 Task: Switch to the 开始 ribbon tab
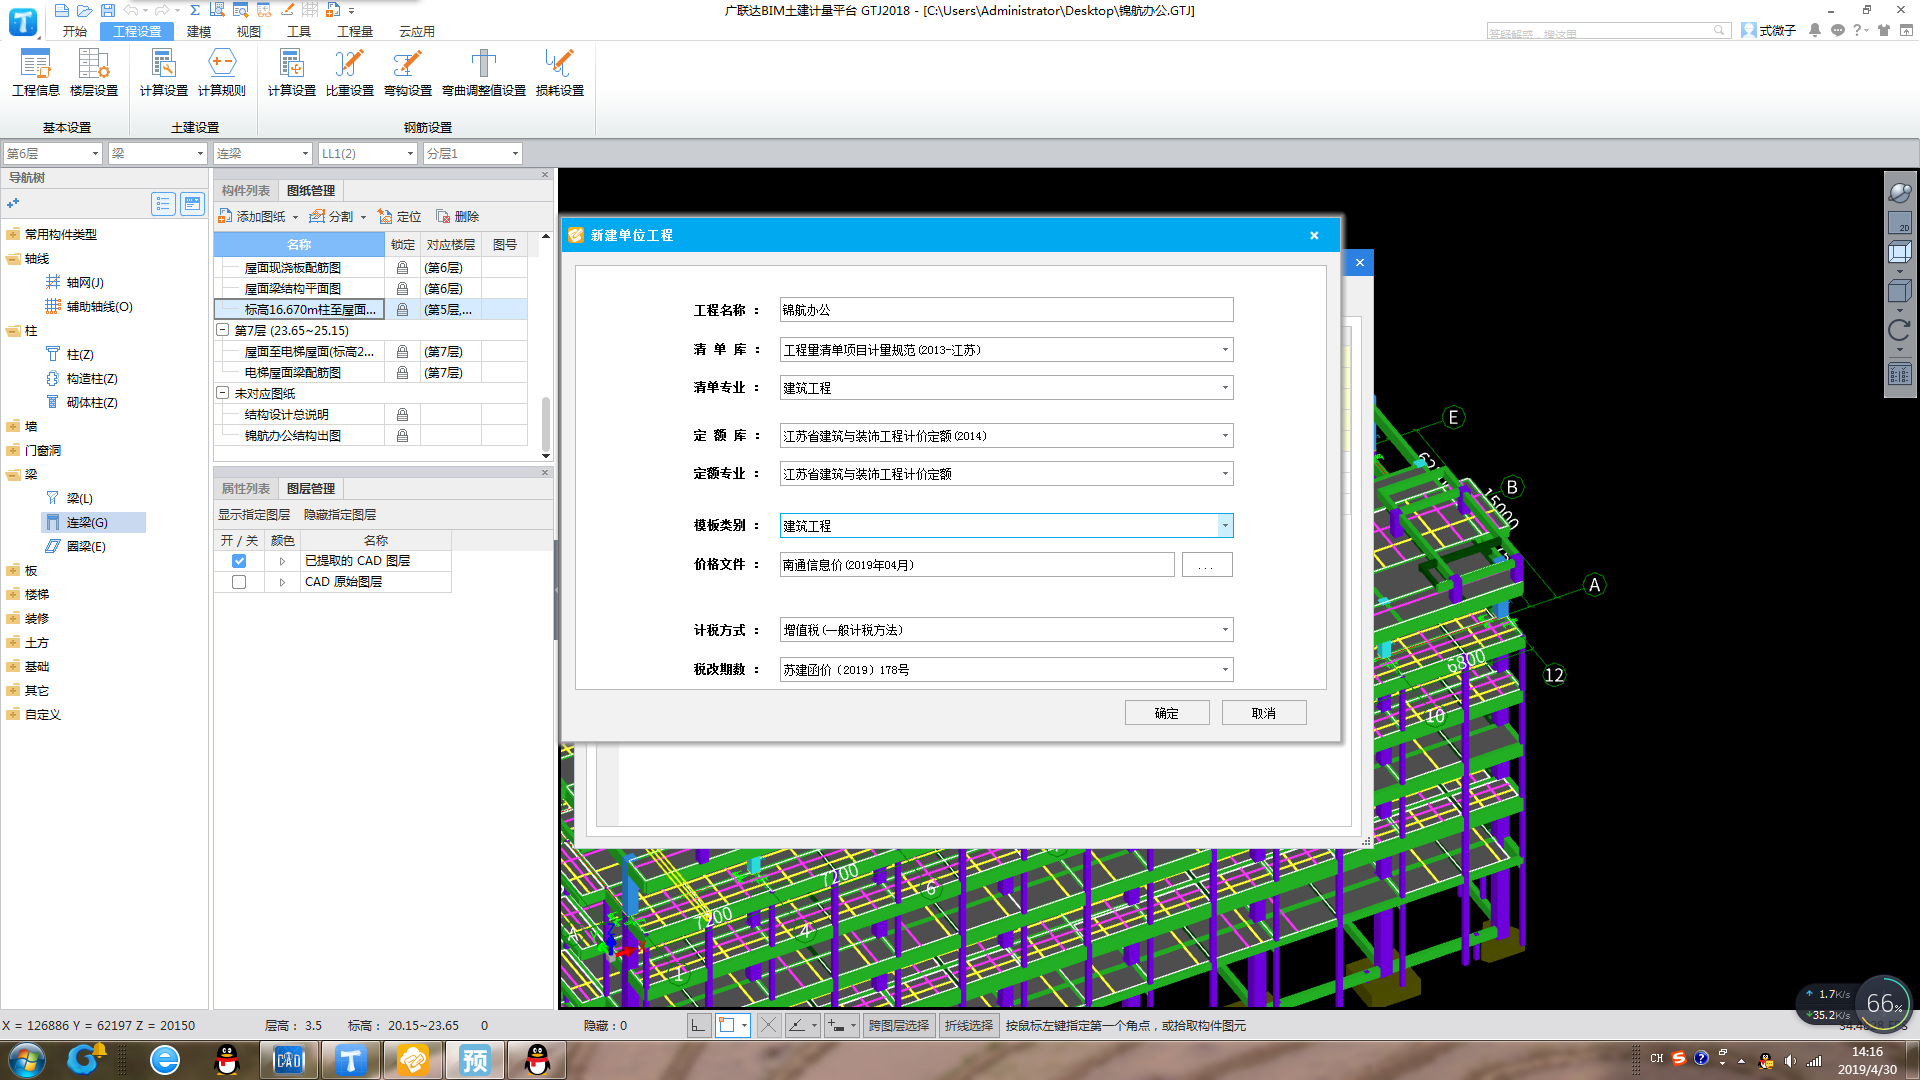[75, 31]
